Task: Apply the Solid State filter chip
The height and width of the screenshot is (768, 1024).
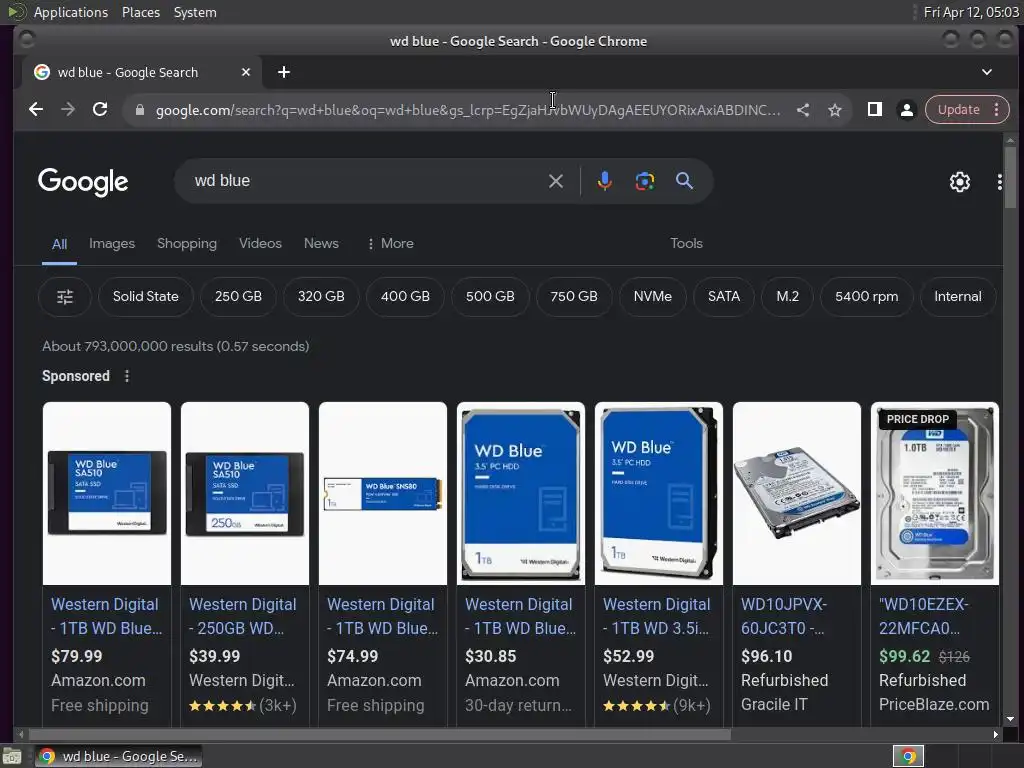Action: click(146, 296)
